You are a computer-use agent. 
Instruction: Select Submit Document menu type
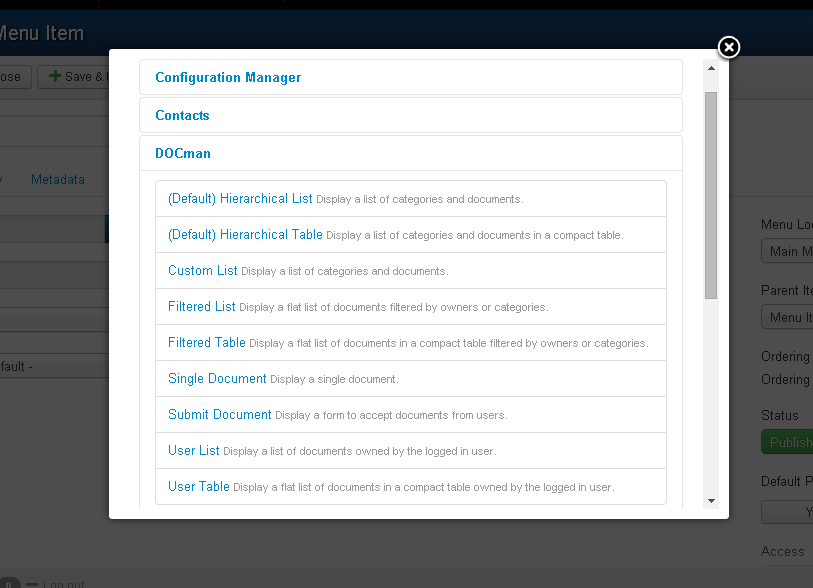pyautogui.click(x=220, y=414)
